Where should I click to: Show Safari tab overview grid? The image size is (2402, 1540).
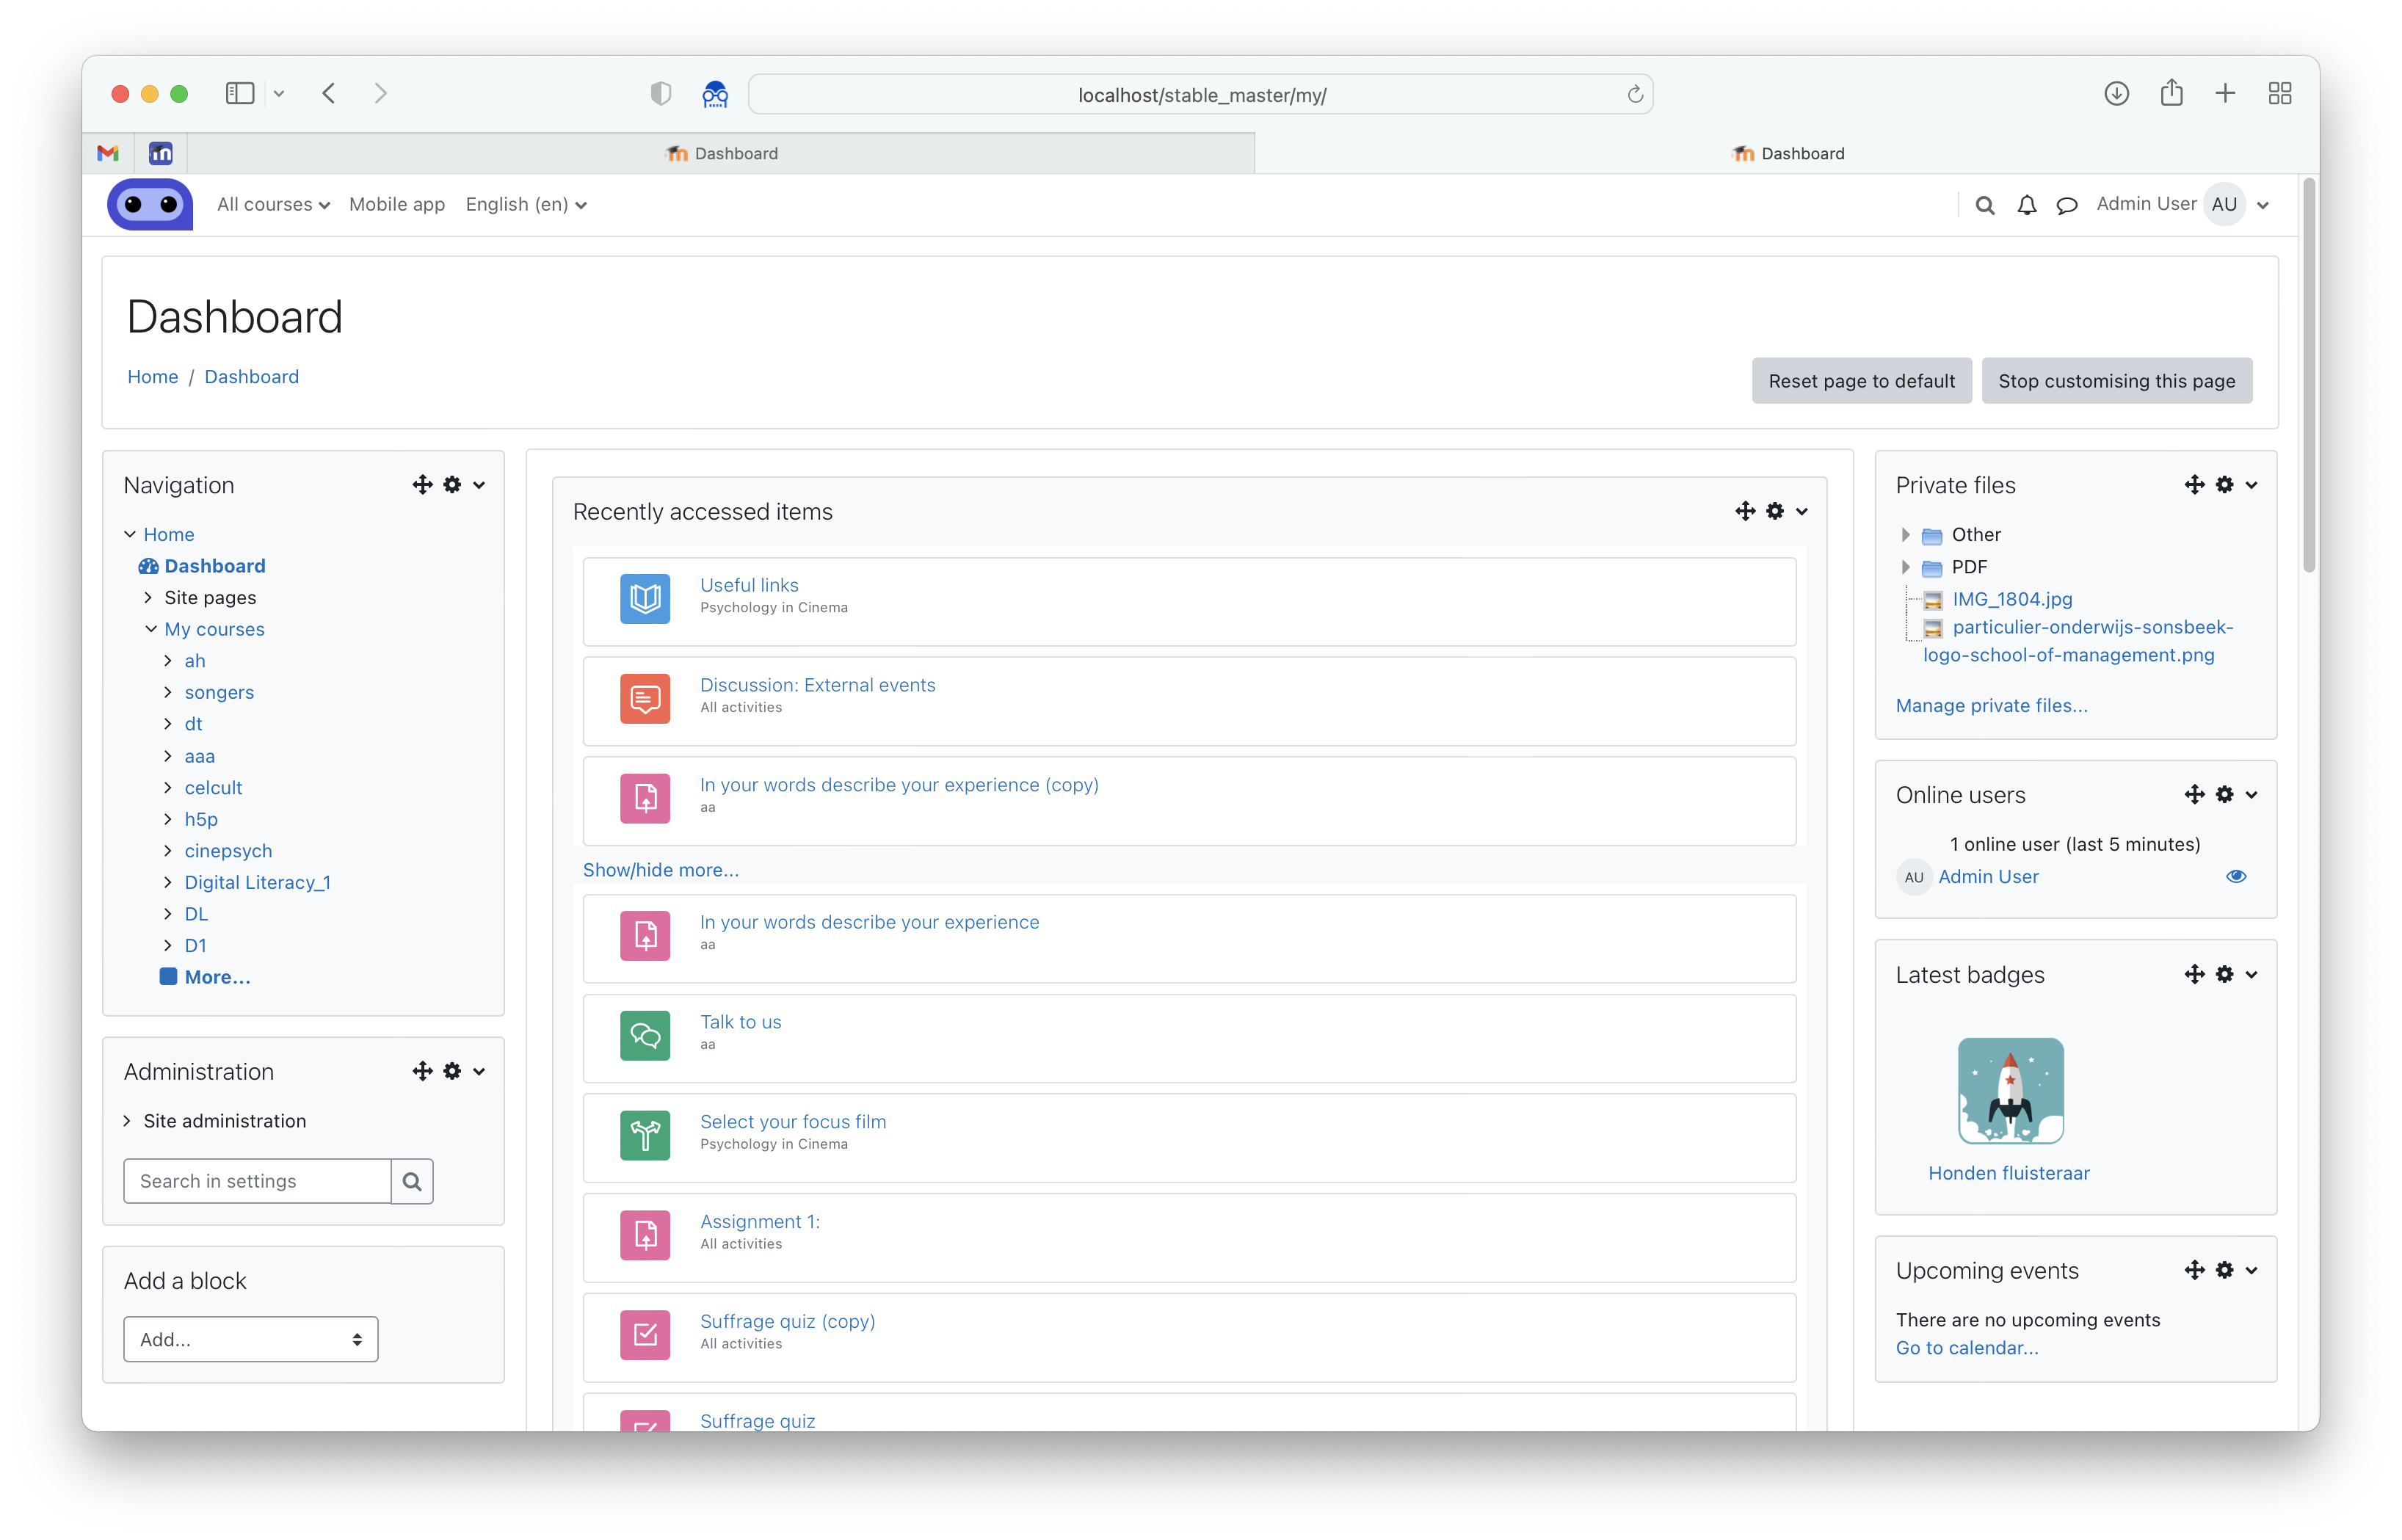tap(2279, 93)
